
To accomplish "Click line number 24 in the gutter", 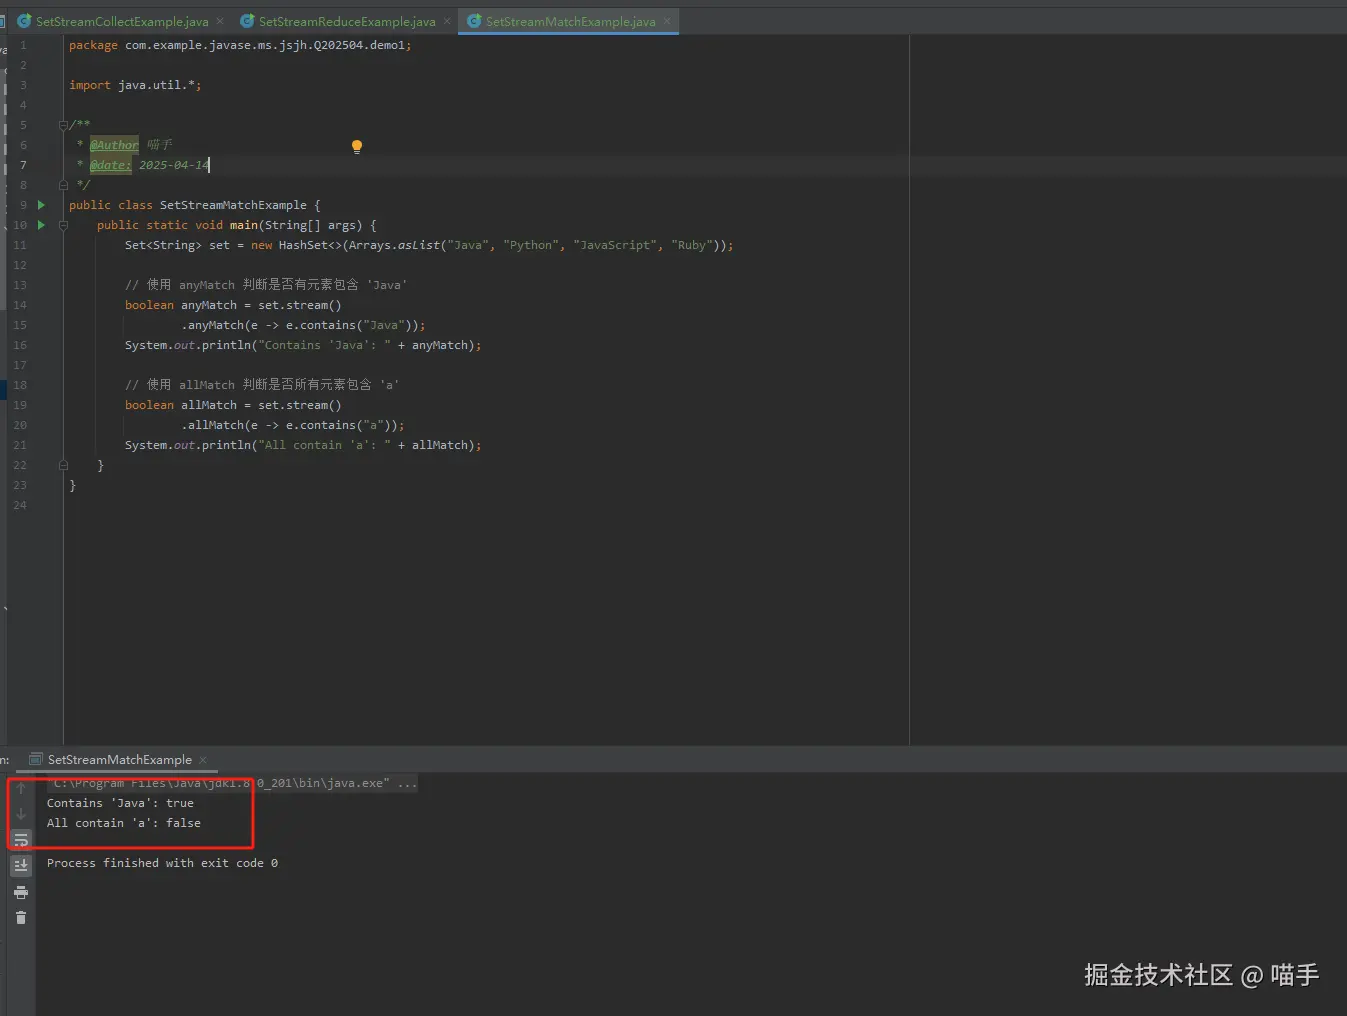I will pos(20,505).
